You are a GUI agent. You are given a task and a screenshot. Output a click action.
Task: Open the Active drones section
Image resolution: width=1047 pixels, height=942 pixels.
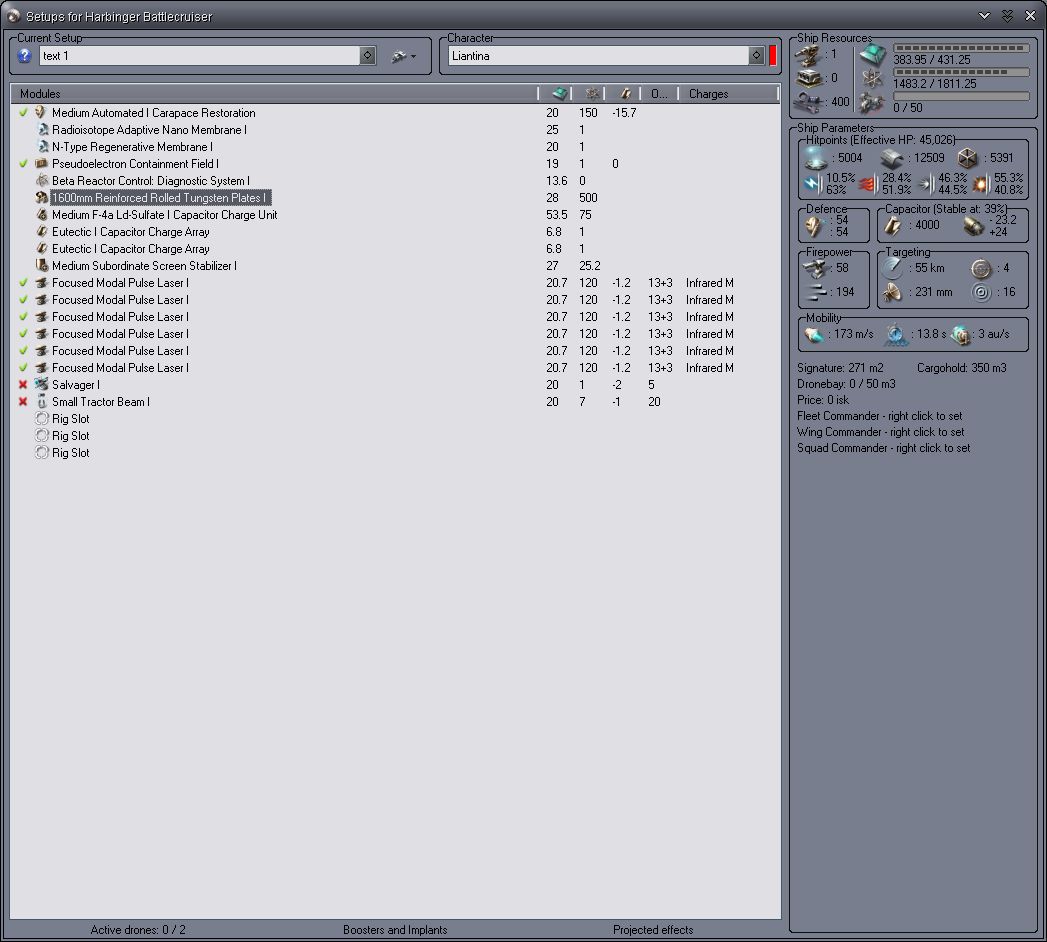[138, 929]
